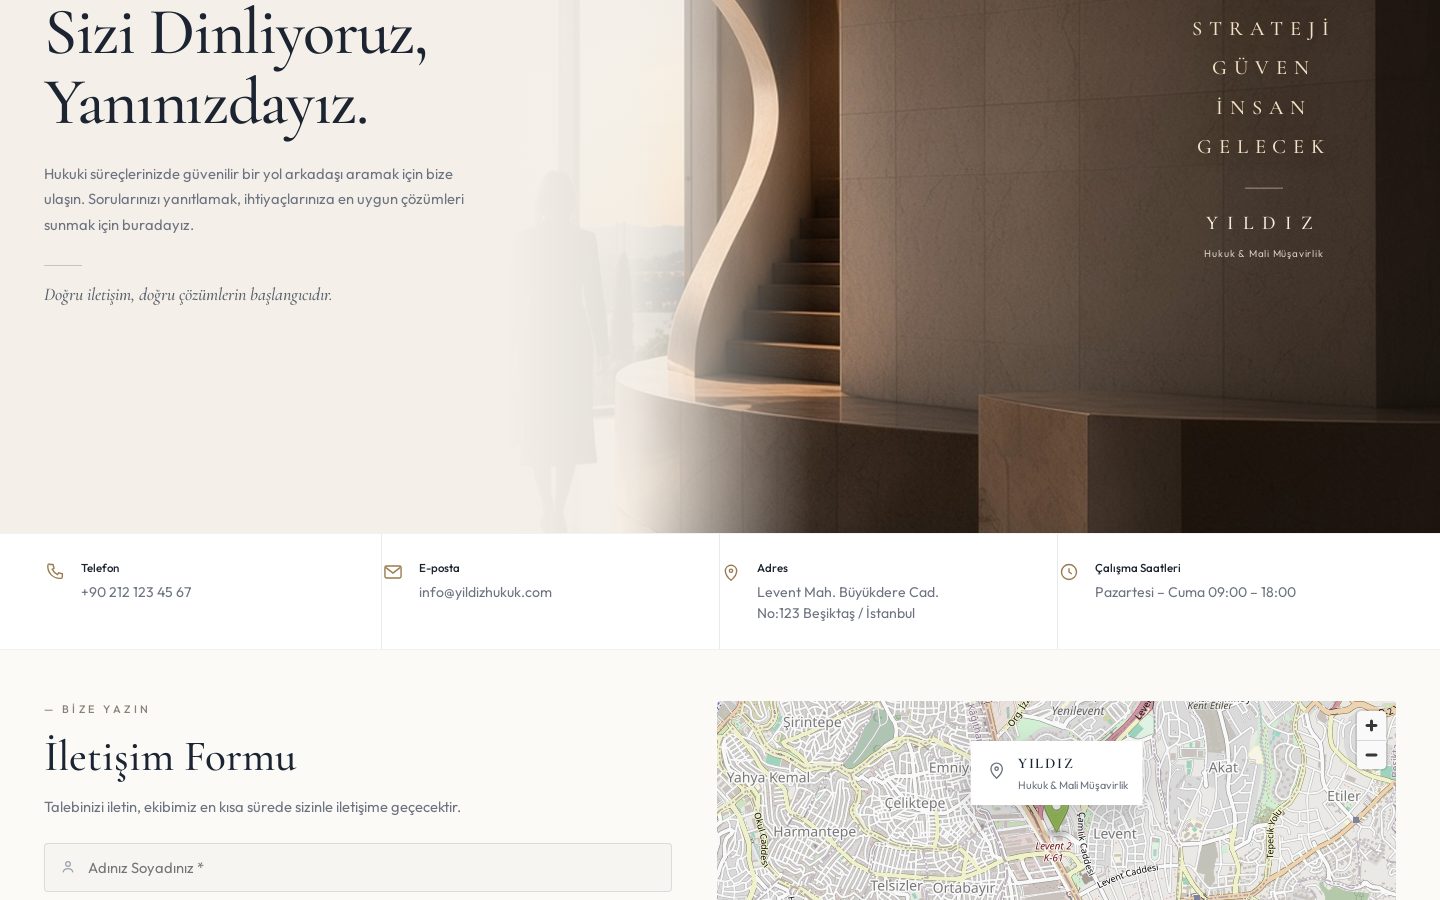Focus the Adınız Soyadınız input field

[x=358, y=867]
